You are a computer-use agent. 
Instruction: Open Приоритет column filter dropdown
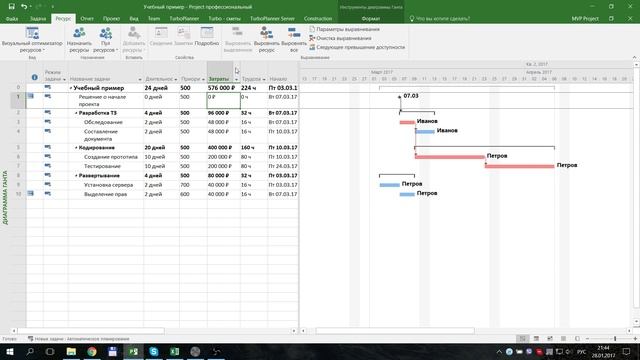point(203,79)
